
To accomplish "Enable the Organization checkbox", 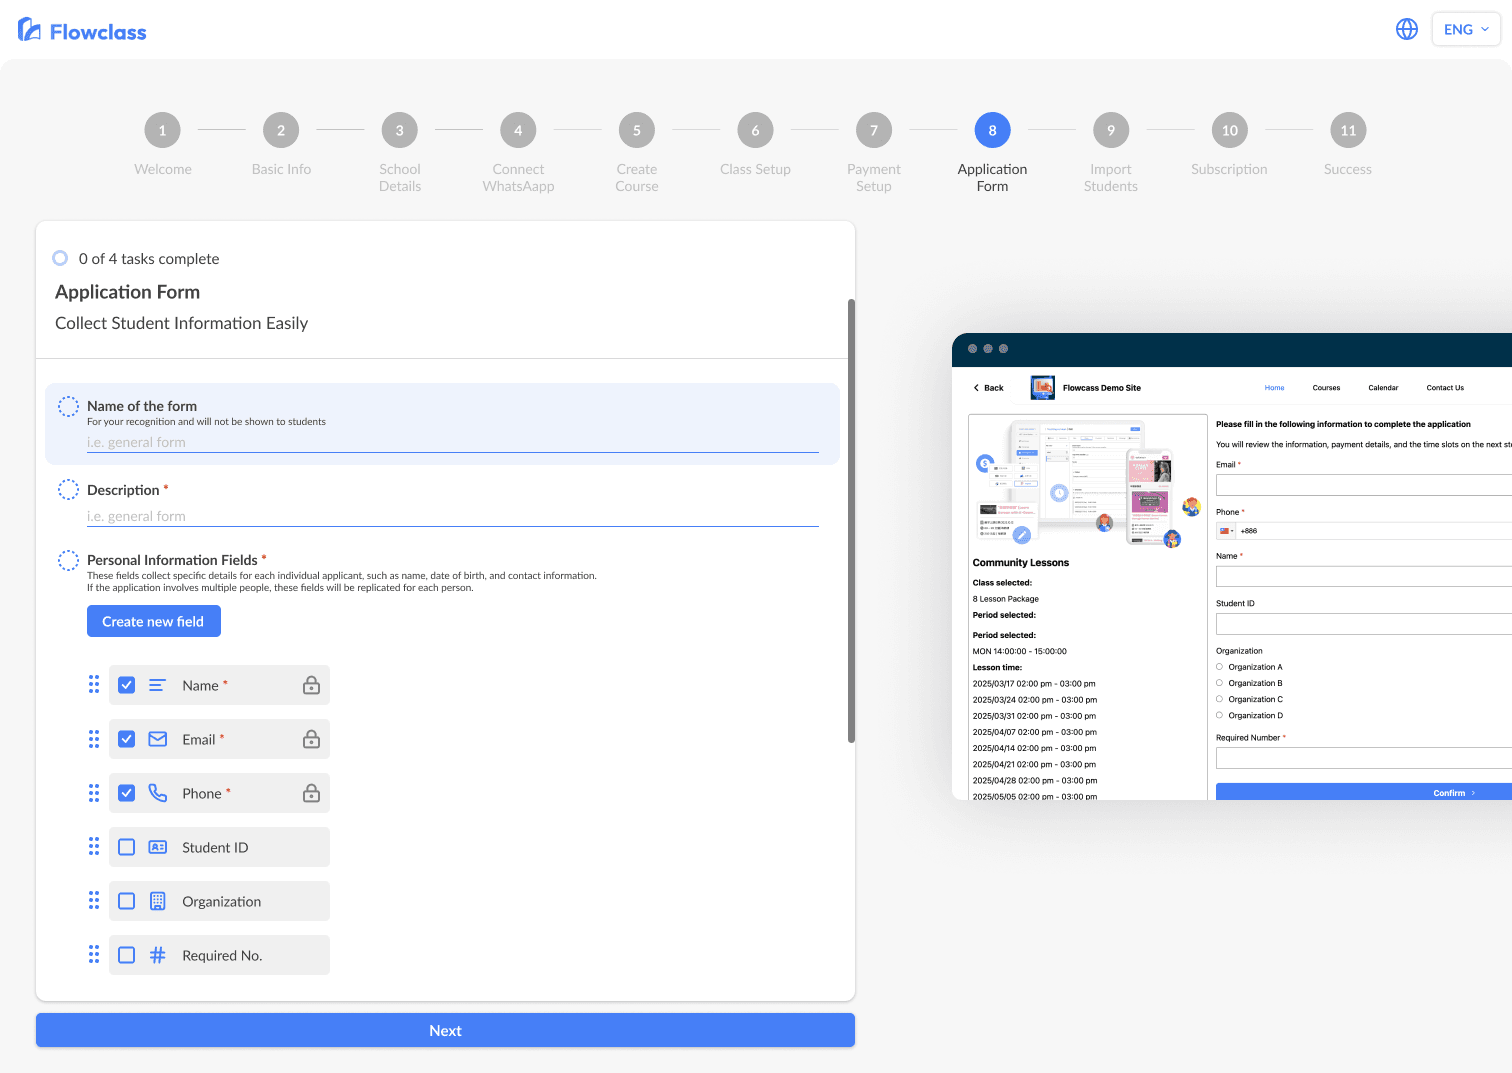I will pyautogui.click(x=127, y=901).
